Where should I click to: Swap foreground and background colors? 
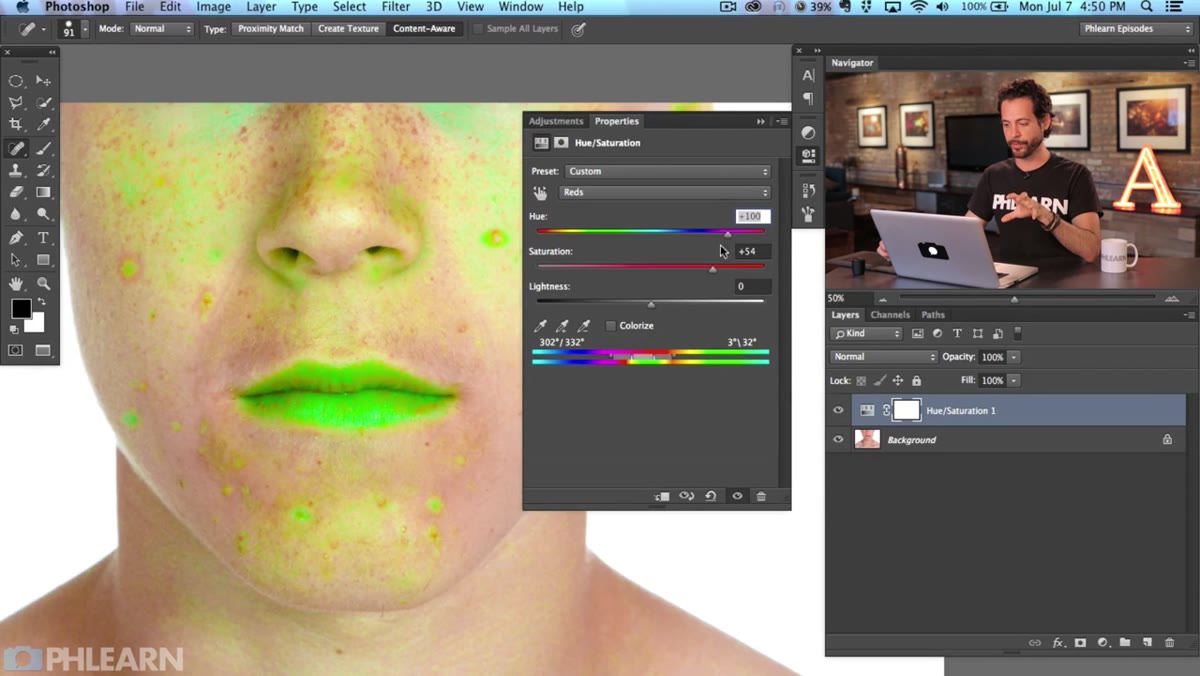coord(42,302)
